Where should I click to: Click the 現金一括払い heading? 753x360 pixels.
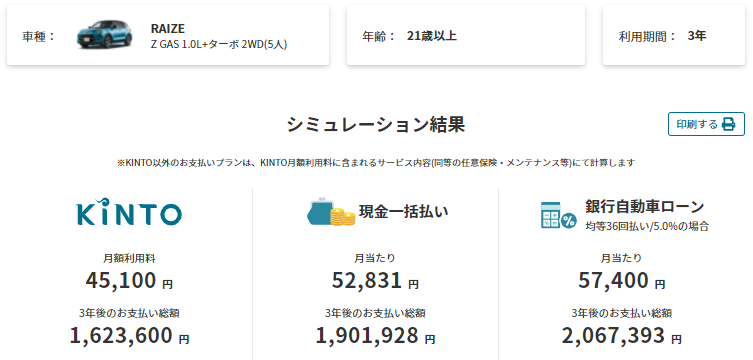tap(404, 211)
